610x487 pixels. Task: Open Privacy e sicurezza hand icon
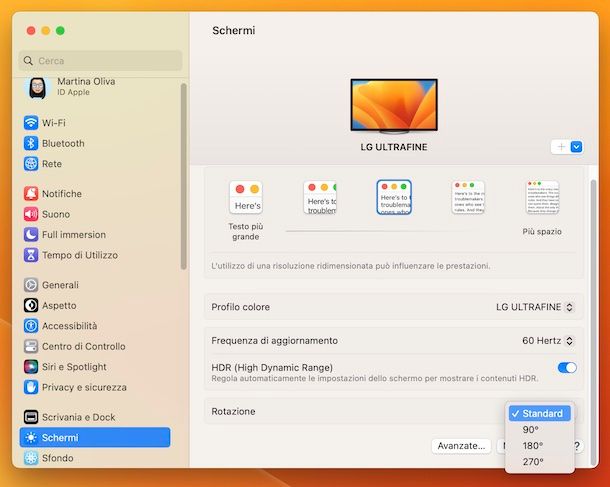click(x=31, y=387)
